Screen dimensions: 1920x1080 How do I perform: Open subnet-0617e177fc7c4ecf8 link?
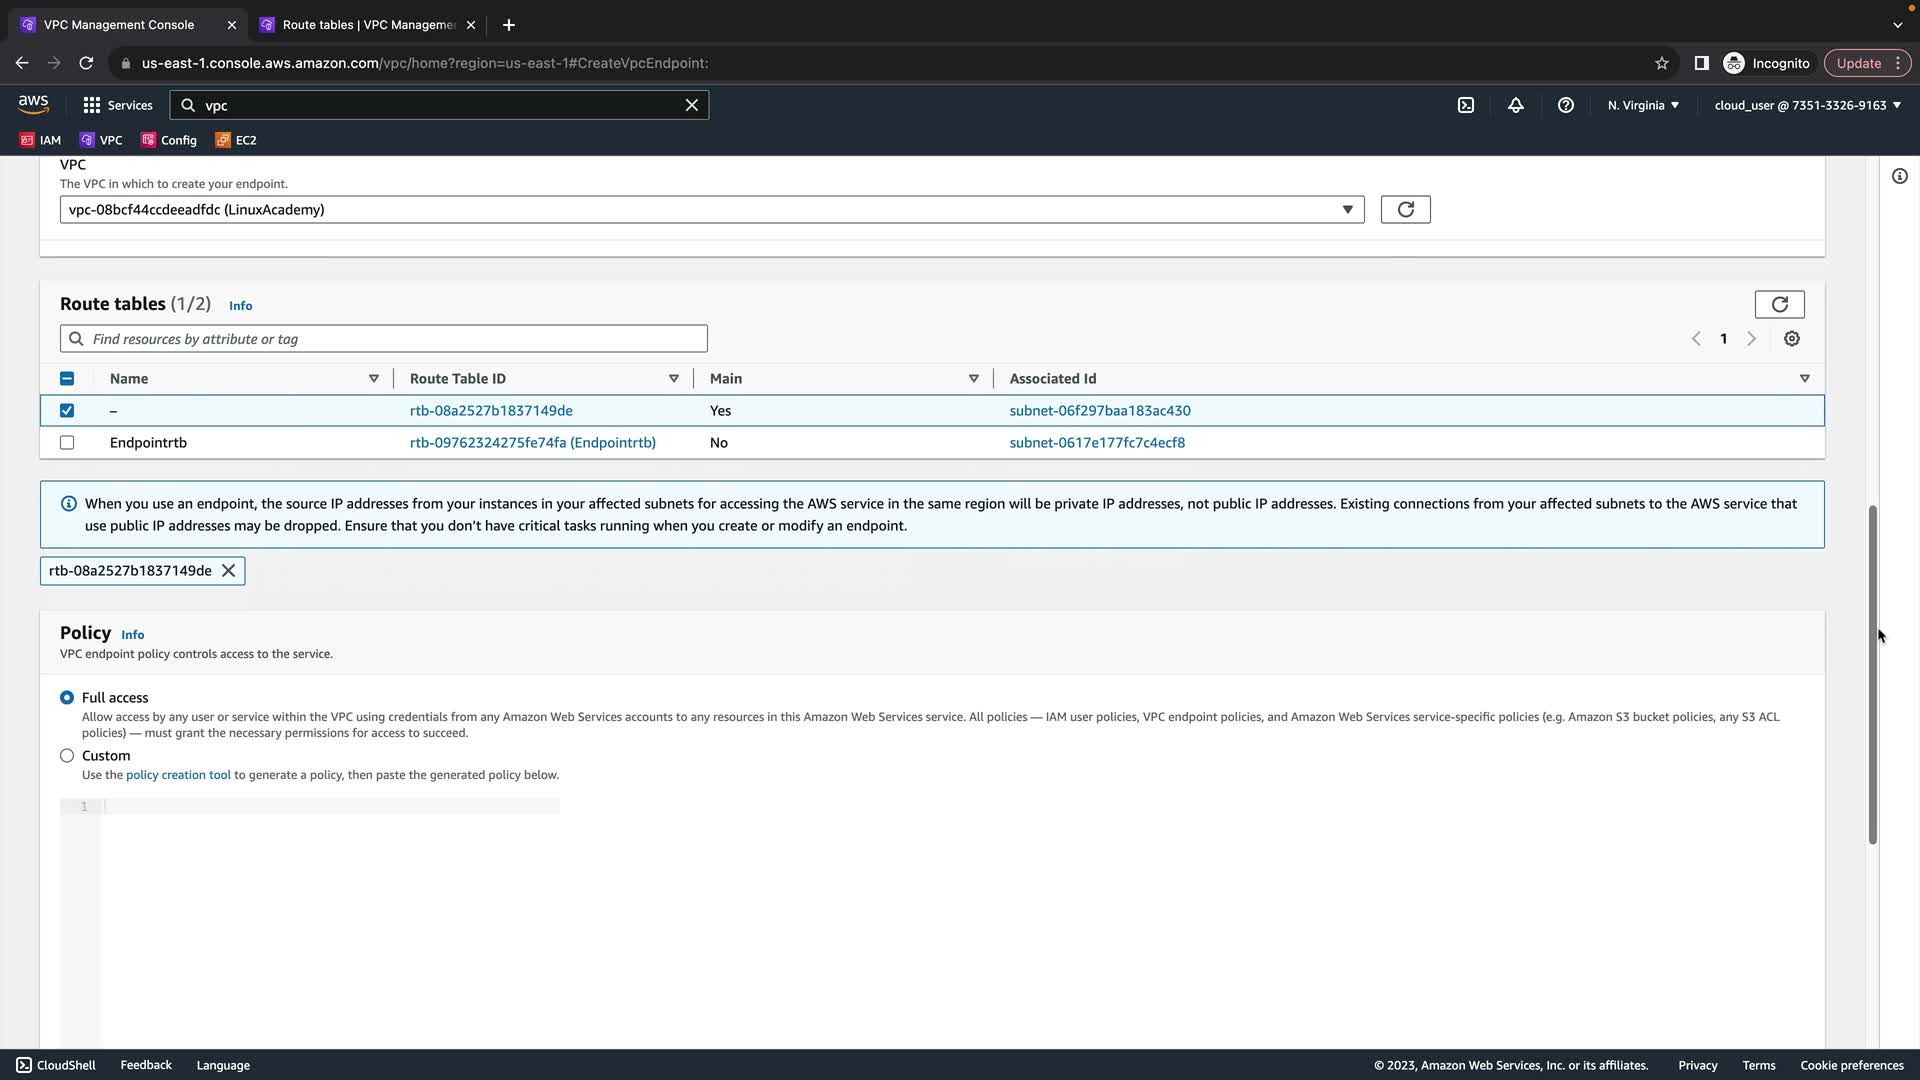click(1097, 443)
